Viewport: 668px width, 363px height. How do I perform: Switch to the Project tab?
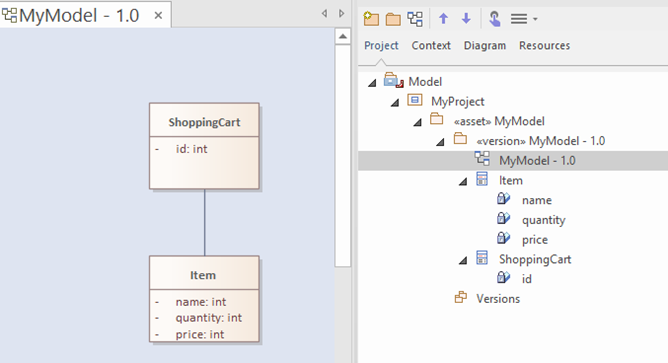coord(381,46)
